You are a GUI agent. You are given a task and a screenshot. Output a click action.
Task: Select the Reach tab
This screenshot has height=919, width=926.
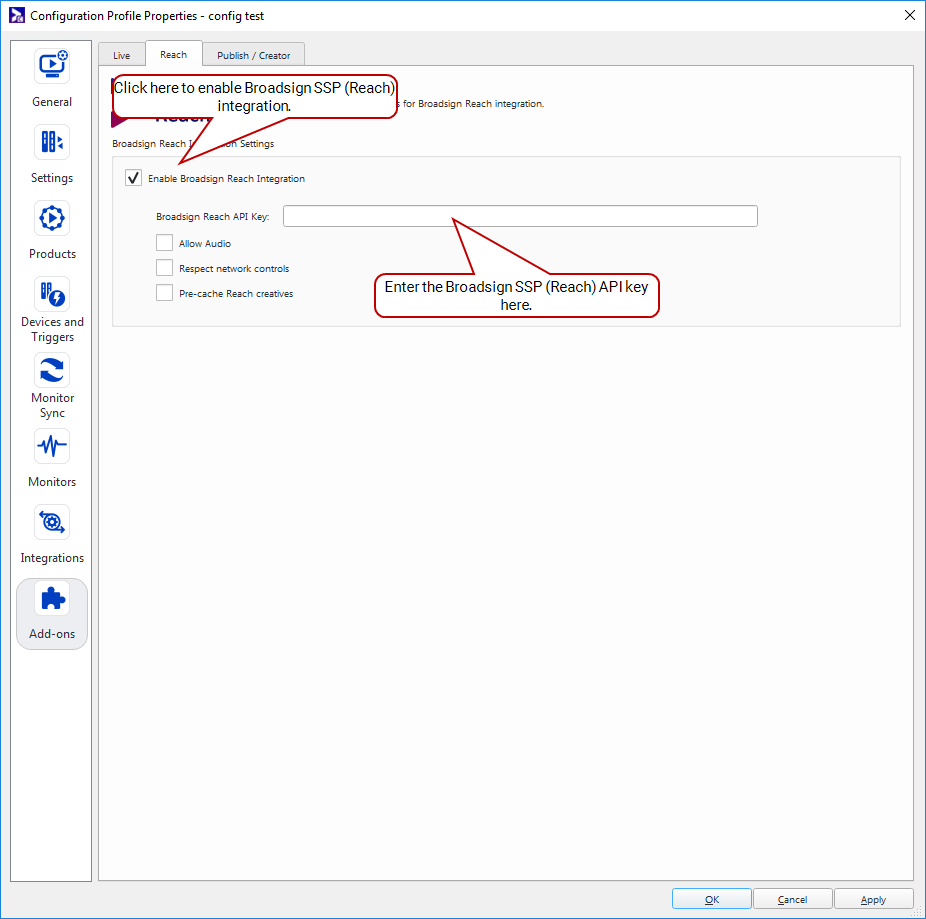point(174,54)
